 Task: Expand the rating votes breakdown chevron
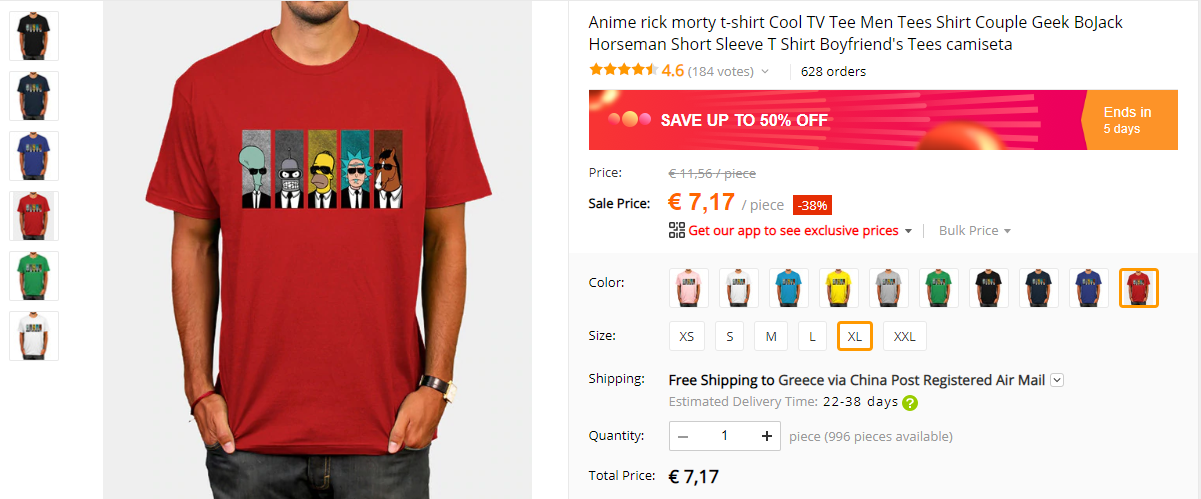coord(765,72)
